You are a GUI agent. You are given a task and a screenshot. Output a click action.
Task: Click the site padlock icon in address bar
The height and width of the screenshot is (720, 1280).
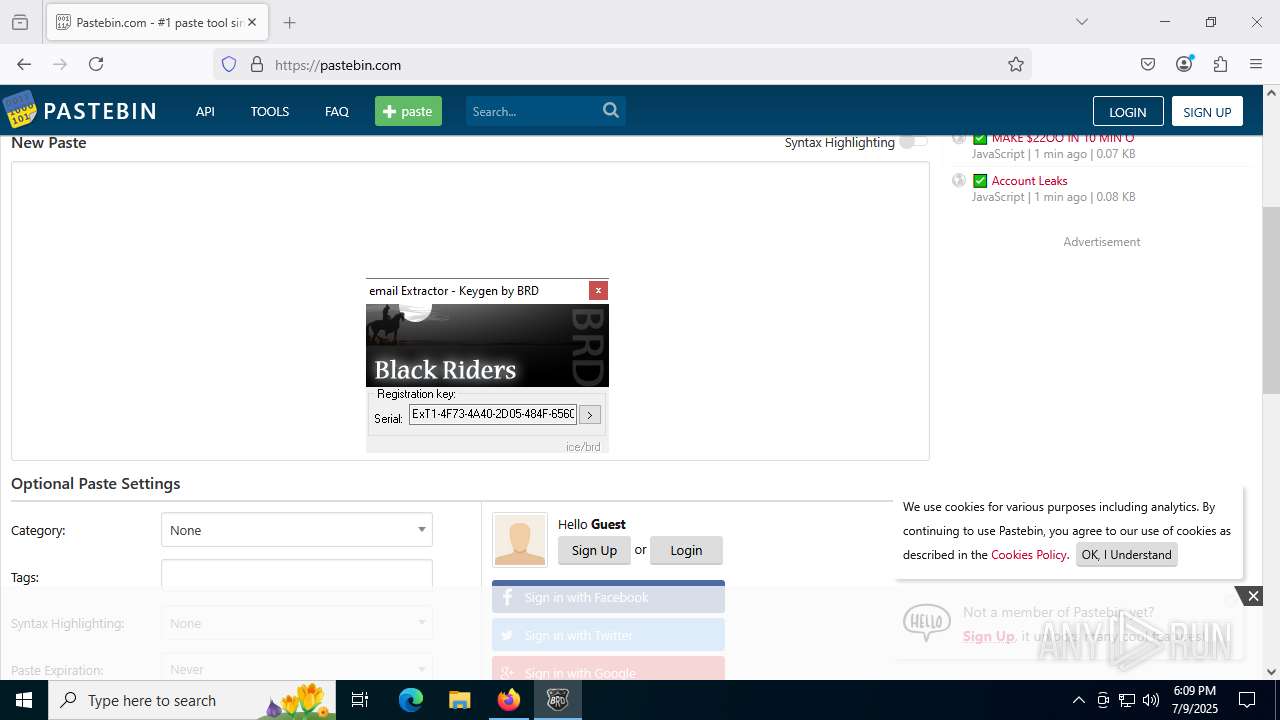coord(257,64)
